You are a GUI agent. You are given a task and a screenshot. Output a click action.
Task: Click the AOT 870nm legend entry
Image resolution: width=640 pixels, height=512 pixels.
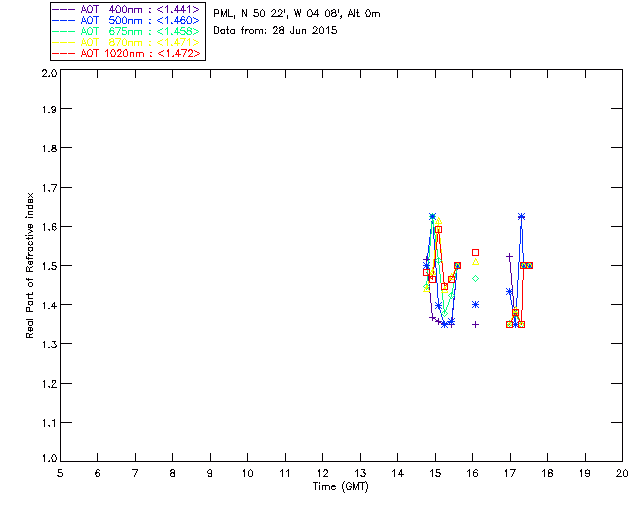point(127,42)
